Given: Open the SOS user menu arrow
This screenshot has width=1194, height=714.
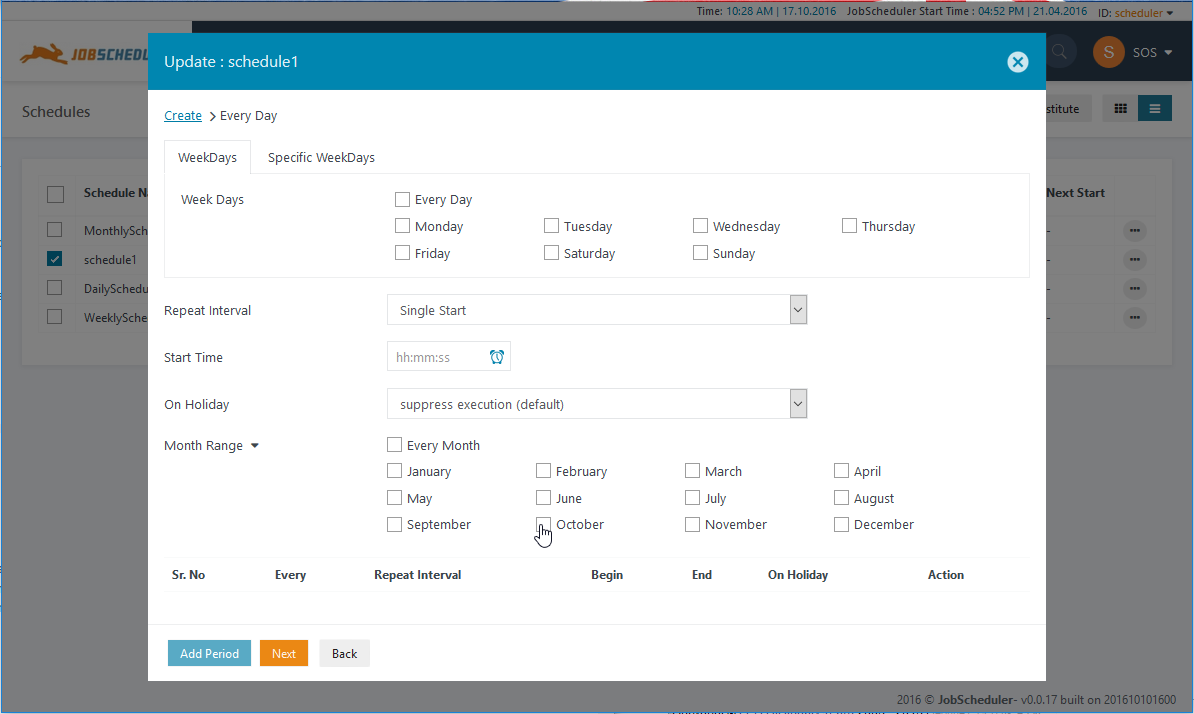Looking at the screenshot, I should tap(1168, 53).
